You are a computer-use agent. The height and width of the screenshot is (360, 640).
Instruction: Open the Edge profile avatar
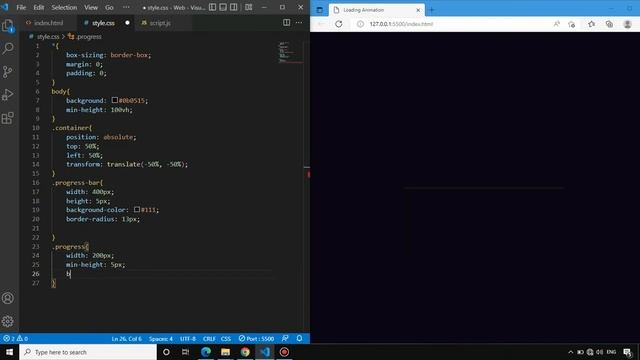(x=627, y=24)
